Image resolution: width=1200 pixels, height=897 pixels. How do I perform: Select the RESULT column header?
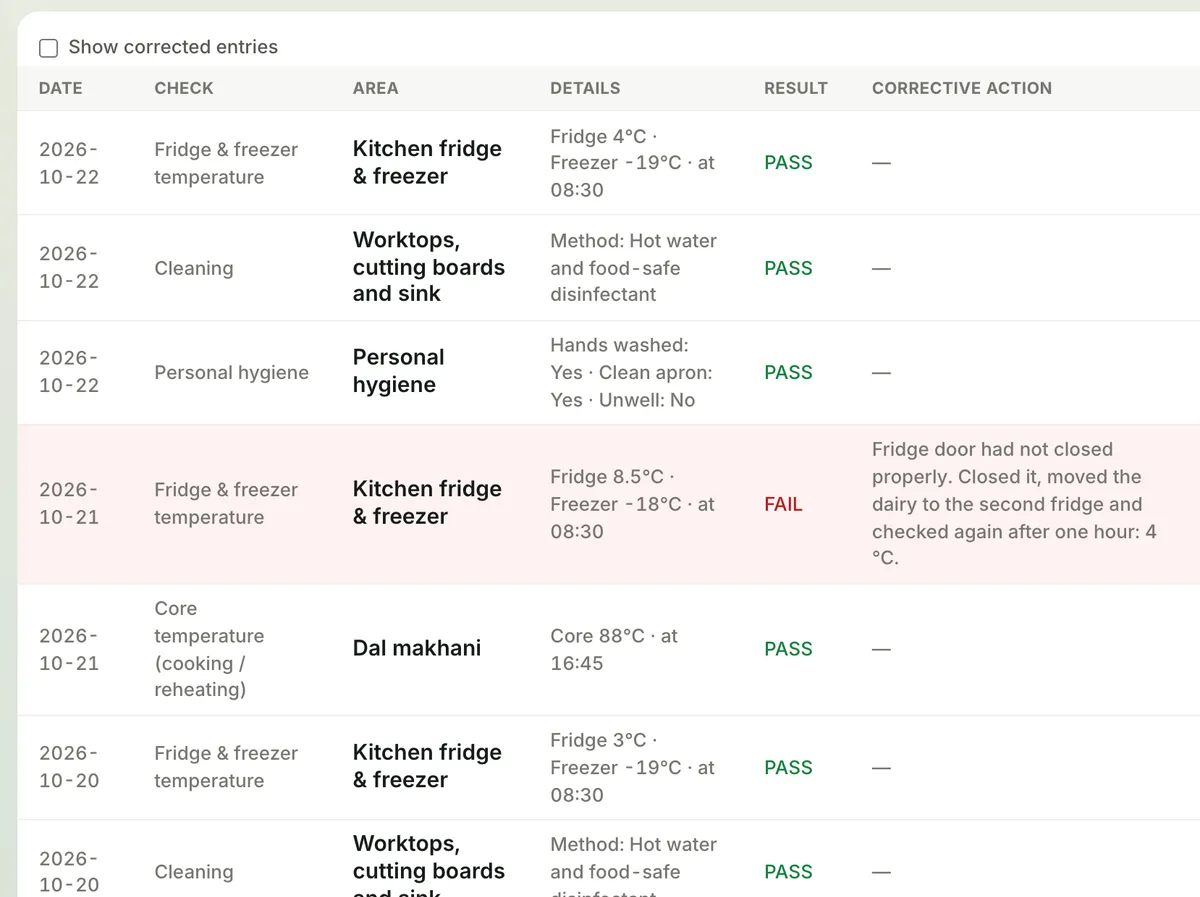[x=796, y=88]
